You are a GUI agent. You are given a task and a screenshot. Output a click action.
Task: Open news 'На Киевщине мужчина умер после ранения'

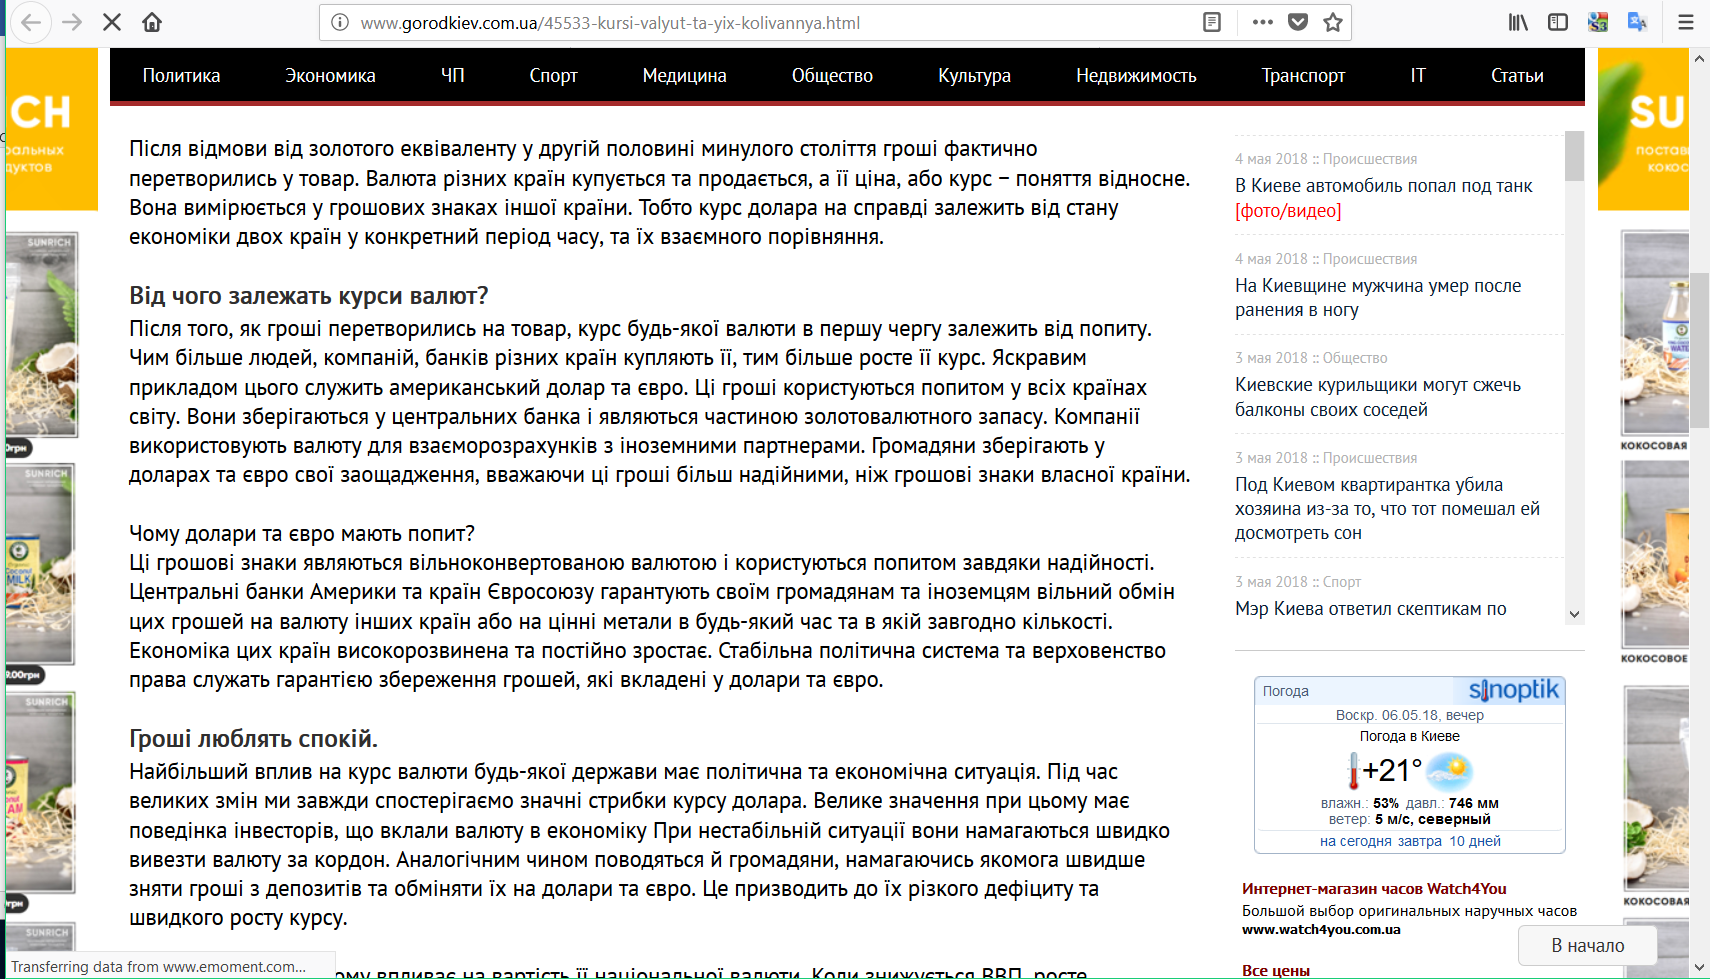(1378, 298)
